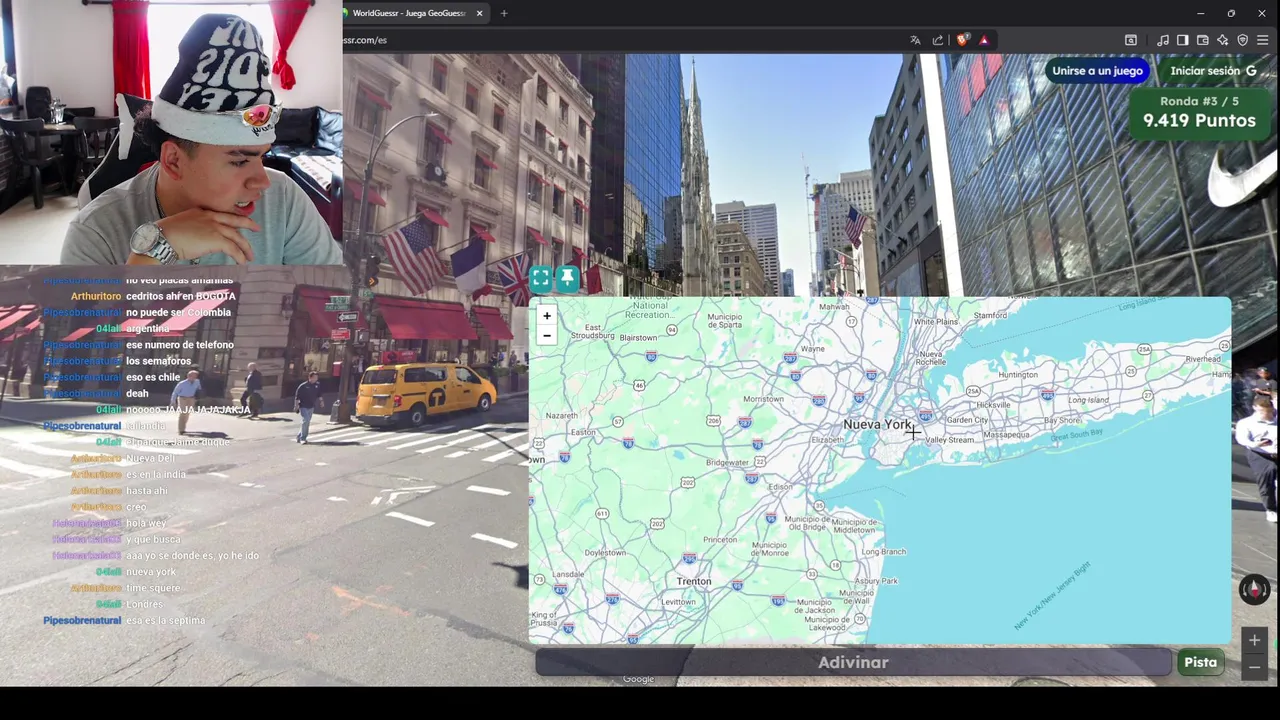Click Morristown on the map
Viewport: 1280px width, 720px height.
coord(764,399)
